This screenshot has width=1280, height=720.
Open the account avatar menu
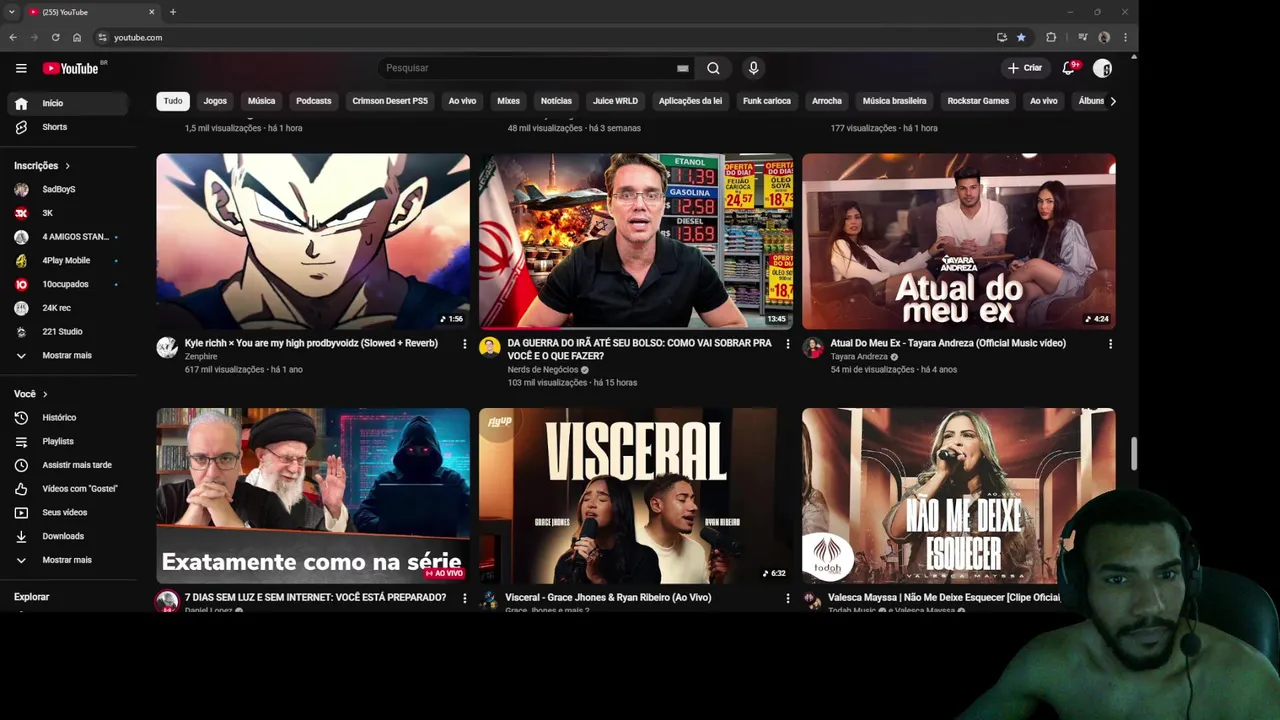point(1102,68)
